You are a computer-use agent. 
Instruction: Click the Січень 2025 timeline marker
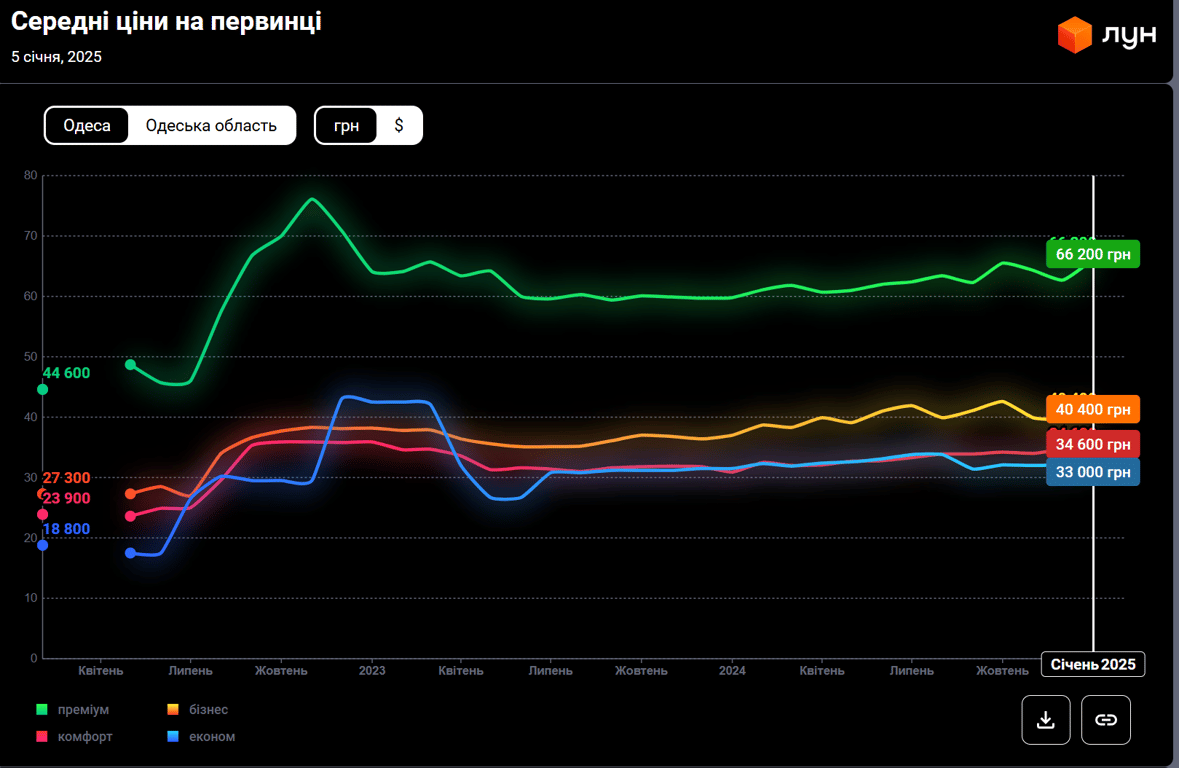pyautogui.click(x=1093, y=665)
